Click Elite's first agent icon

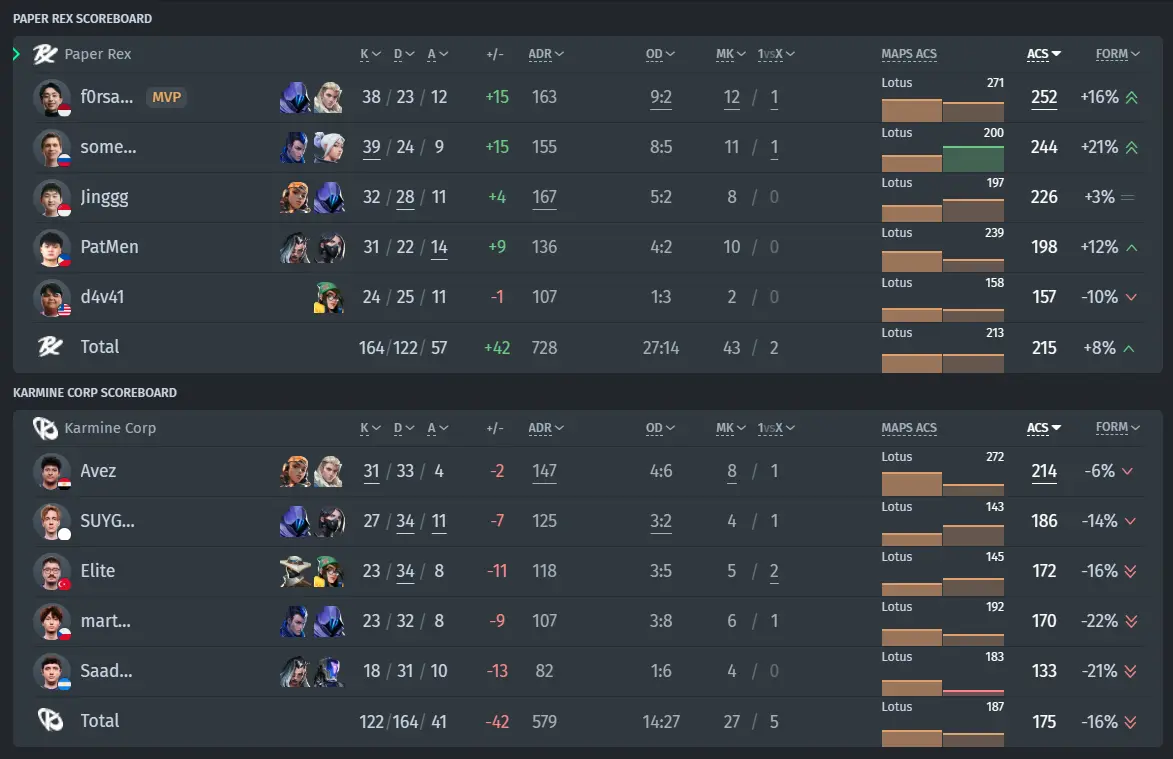pos(295,571)
